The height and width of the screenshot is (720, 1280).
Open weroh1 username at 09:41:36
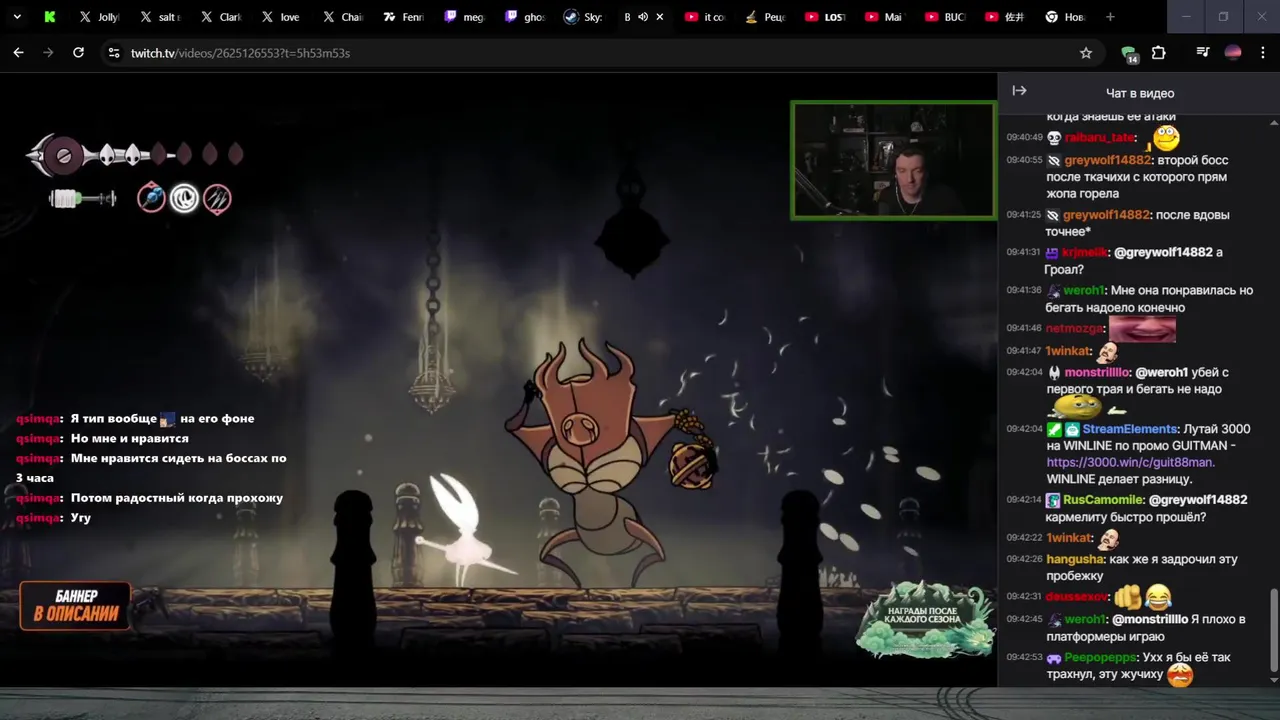pos(1084,290)
